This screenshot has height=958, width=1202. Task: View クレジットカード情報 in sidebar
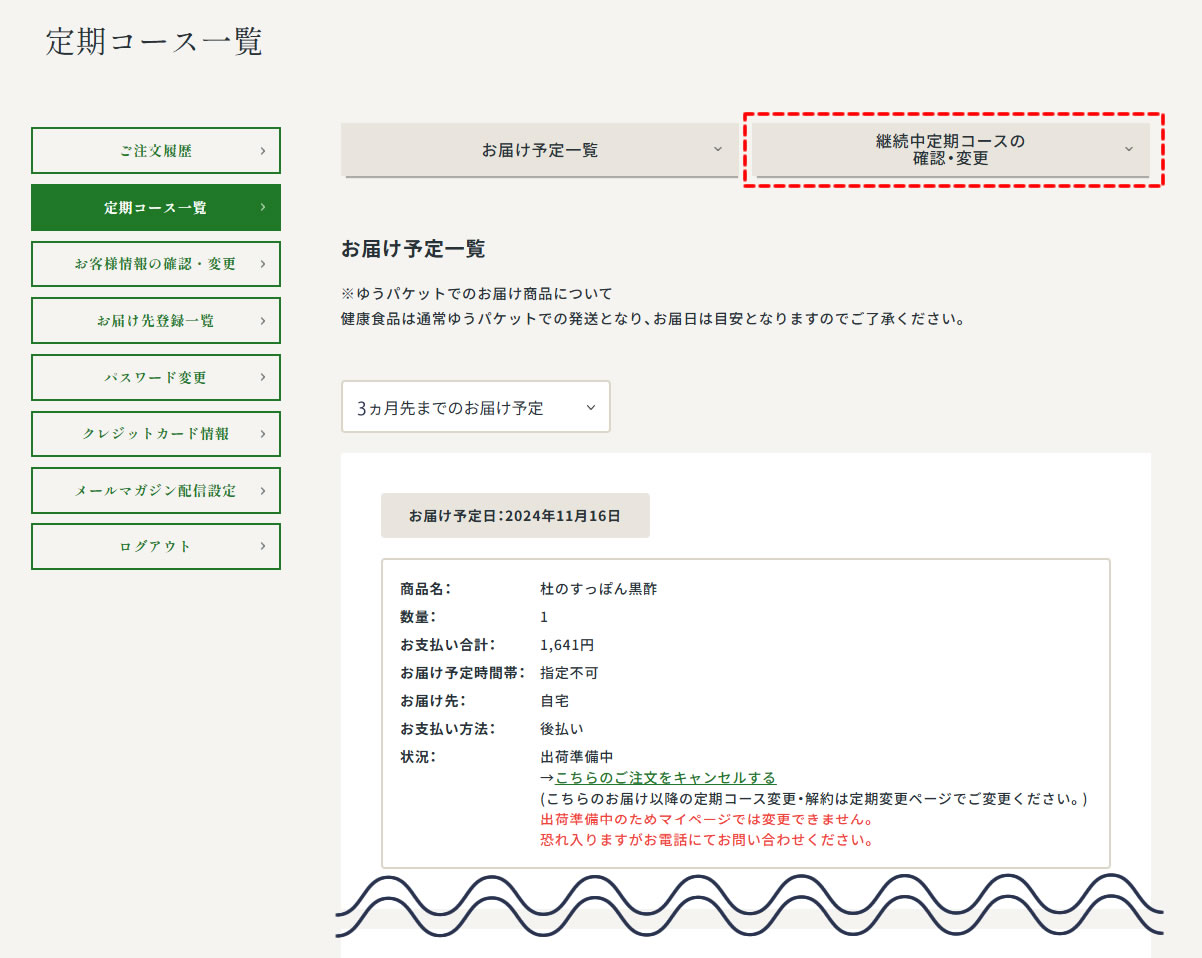click(x=156, y=434)
